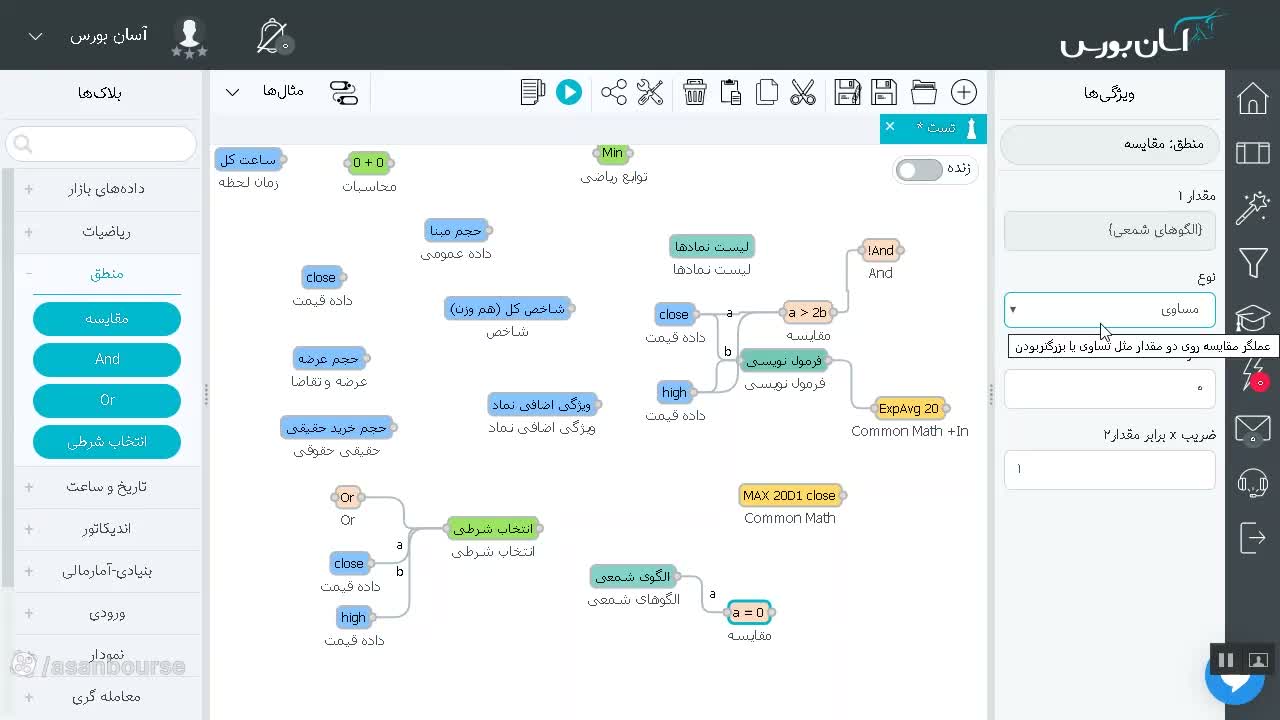This screenshot has width=1280, height=720.
Task: Expand the ریاضیات blocks category
Action: (x=107, y=231)
